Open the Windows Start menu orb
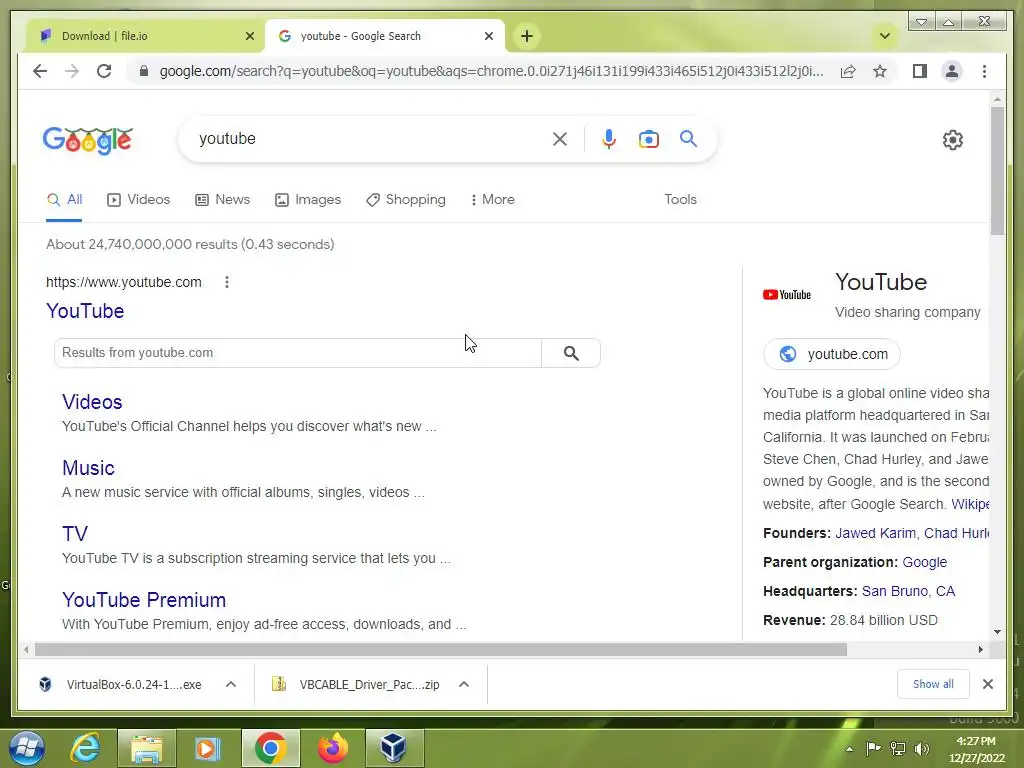 (x=27, y=748)
